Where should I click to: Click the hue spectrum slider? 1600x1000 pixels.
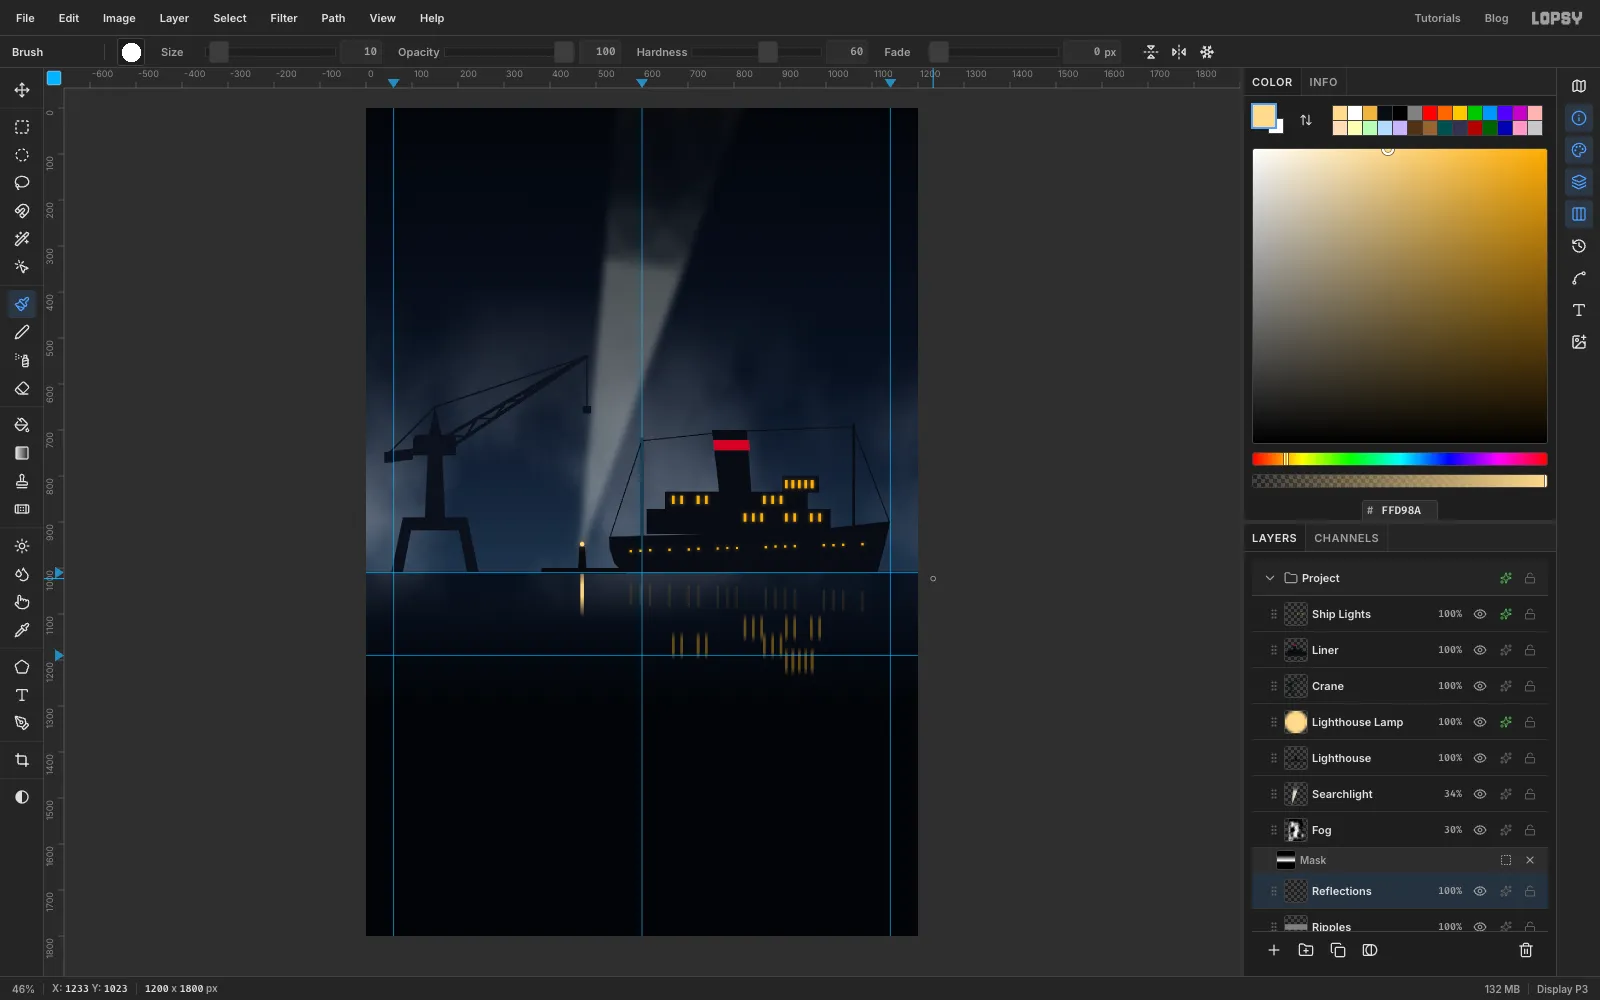(1400, 459)
